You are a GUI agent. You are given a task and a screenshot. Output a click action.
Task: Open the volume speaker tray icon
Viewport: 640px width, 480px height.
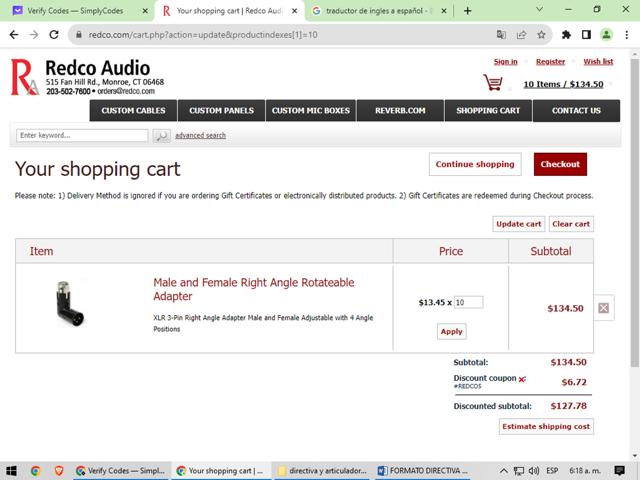coord(534,471)
